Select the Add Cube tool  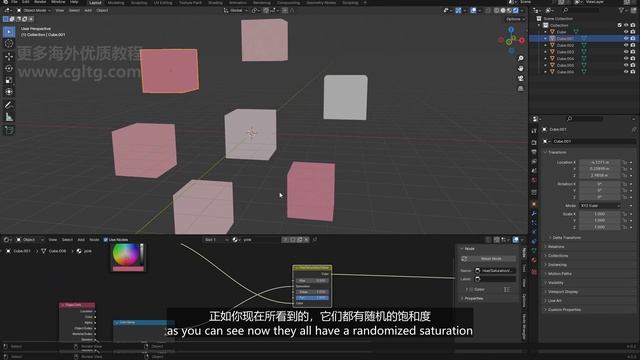pos(9,130)
